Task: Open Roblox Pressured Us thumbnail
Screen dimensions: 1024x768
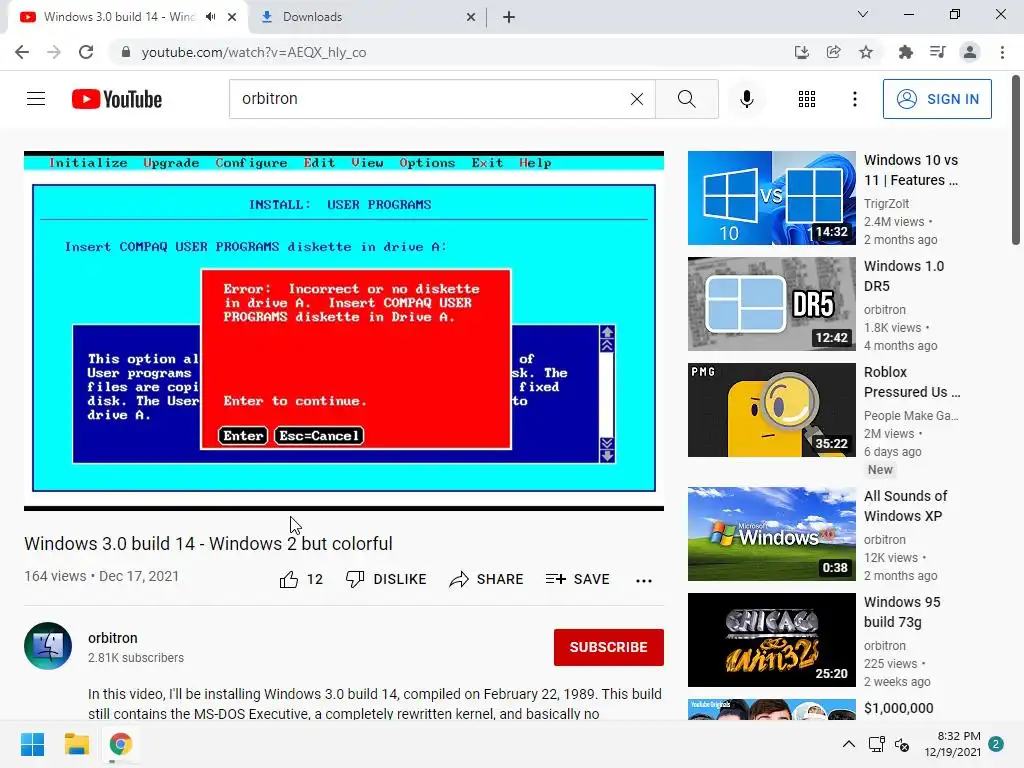Action: [771, 409]
